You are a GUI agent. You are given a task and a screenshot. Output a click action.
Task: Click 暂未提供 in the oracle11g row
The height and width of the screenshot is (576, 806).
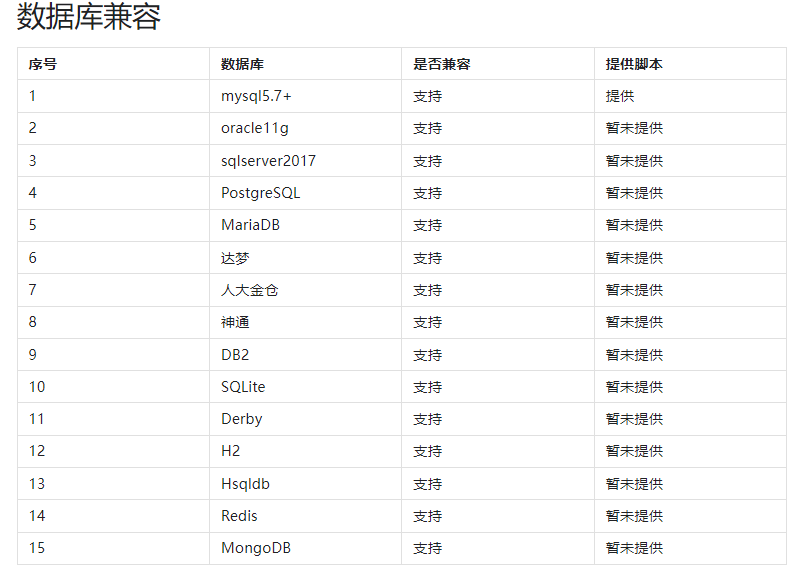(634, 128)
